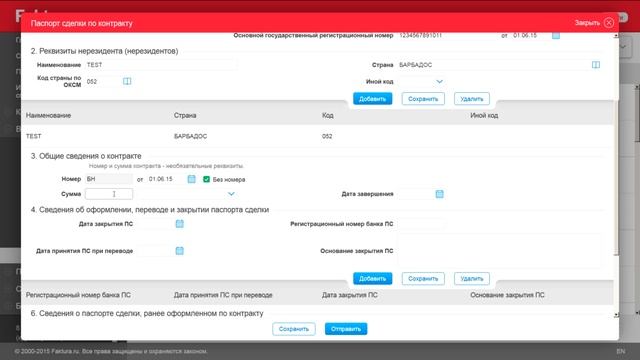Click БАРБАДОС cell in the non-residents table
Viewport: 640px width, 360px height.
click(x=190, y=136)
